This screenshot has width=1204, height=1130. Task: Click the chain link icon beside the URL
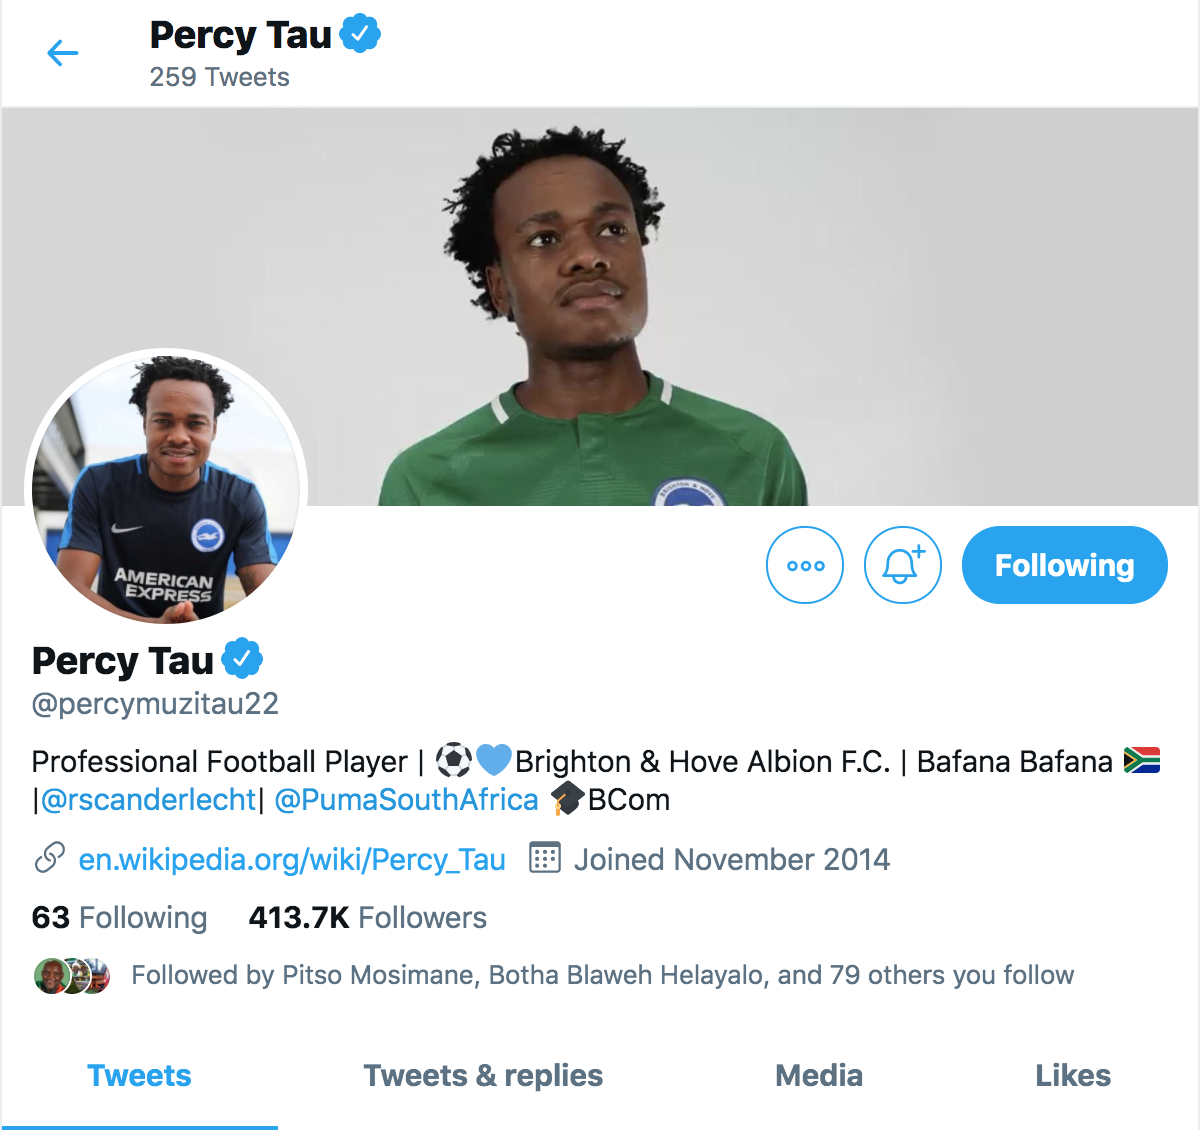(50, 858)
